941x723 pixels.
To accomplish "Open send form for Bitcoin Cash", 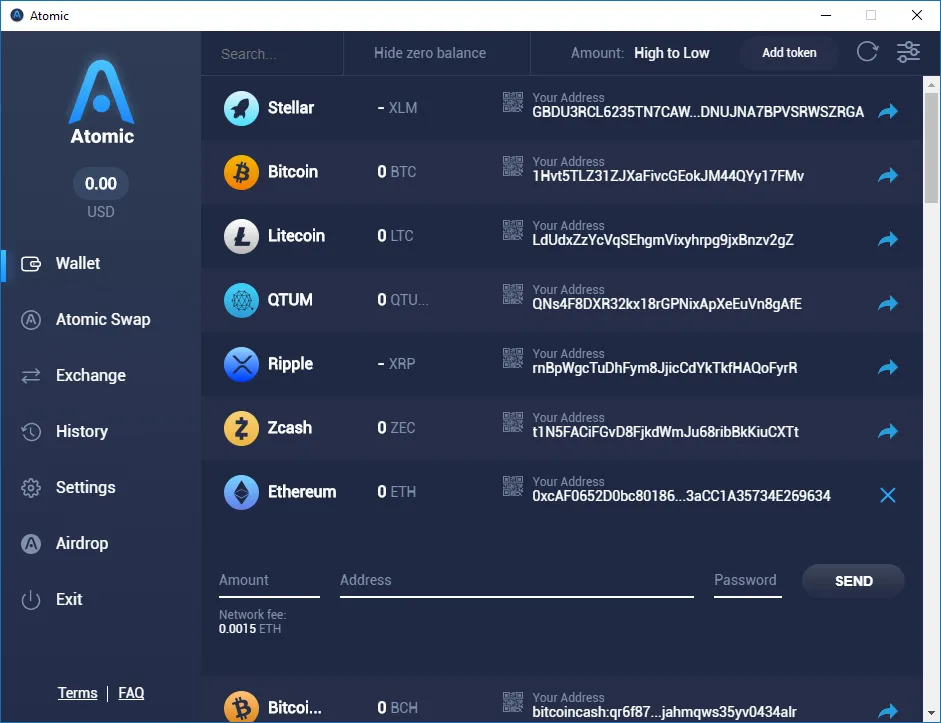I will (x=888, y=711).
